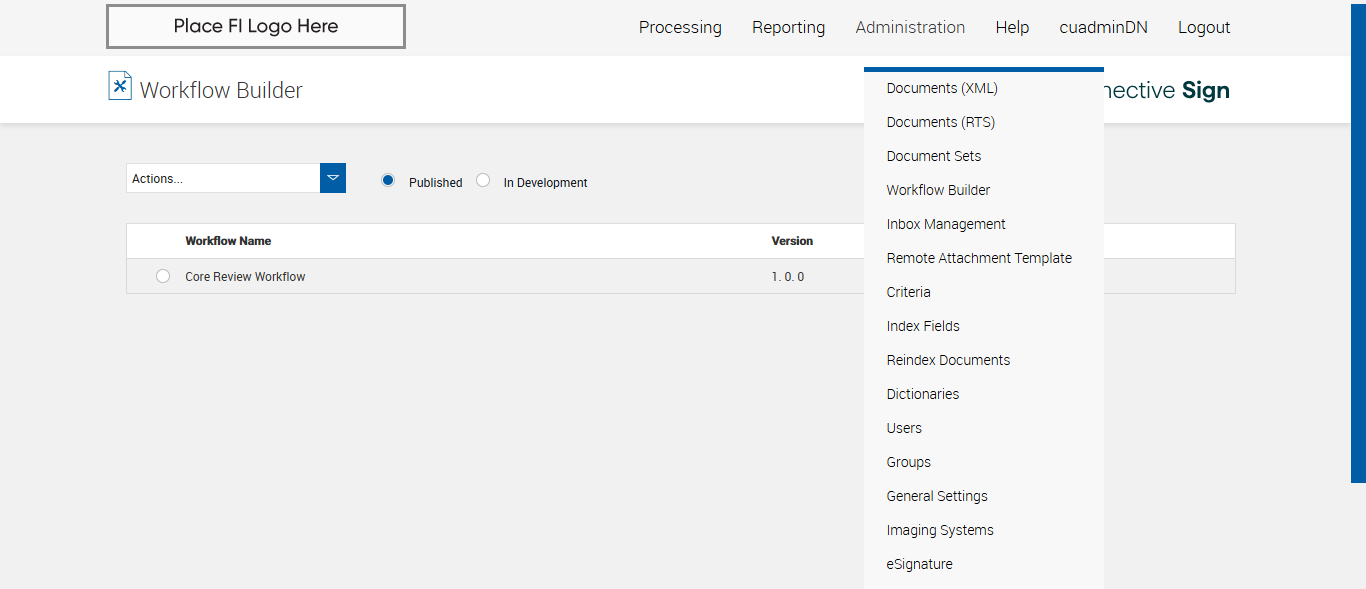Click the cuadminDN user menu
The image size is (1366, 589).
[x=1103, y=27]
